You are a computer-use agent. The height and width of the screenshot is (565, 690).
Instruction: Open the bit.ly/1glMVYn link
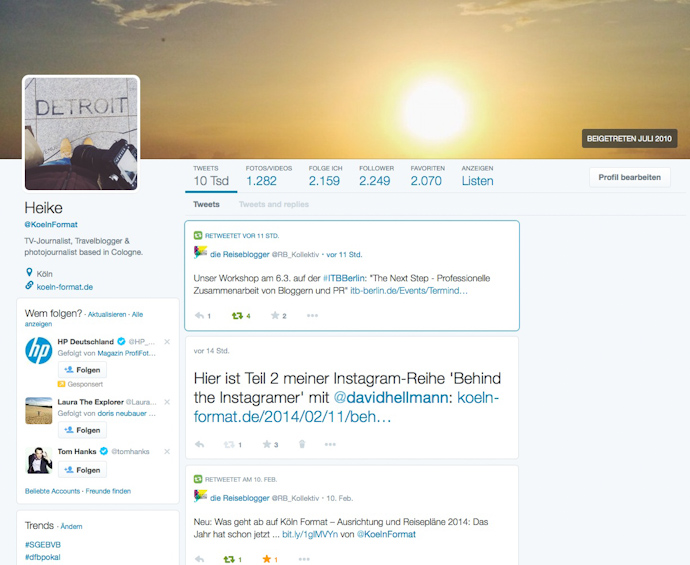(310, 534)
